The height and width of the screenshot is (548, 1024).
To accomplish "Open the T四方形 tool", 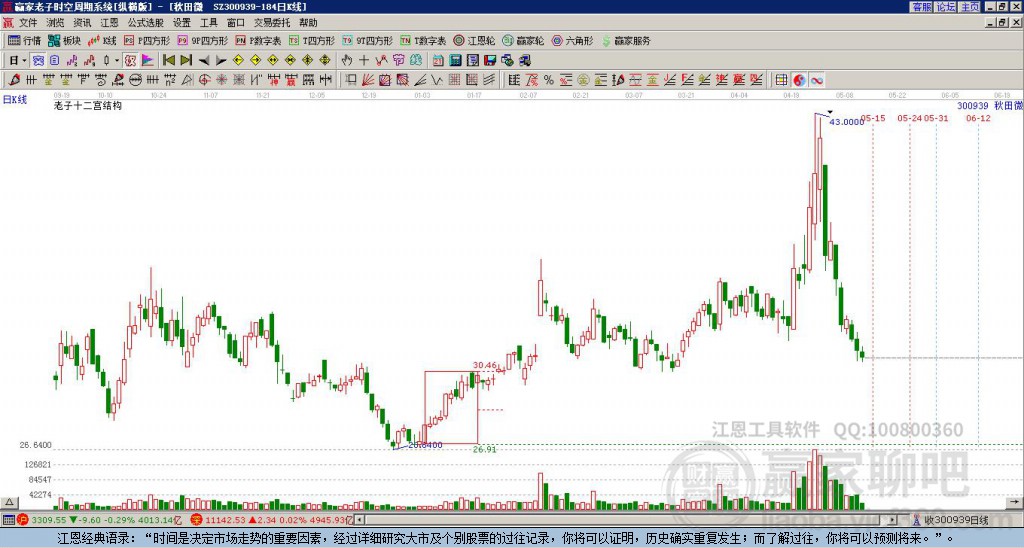I will click(311, 40).
